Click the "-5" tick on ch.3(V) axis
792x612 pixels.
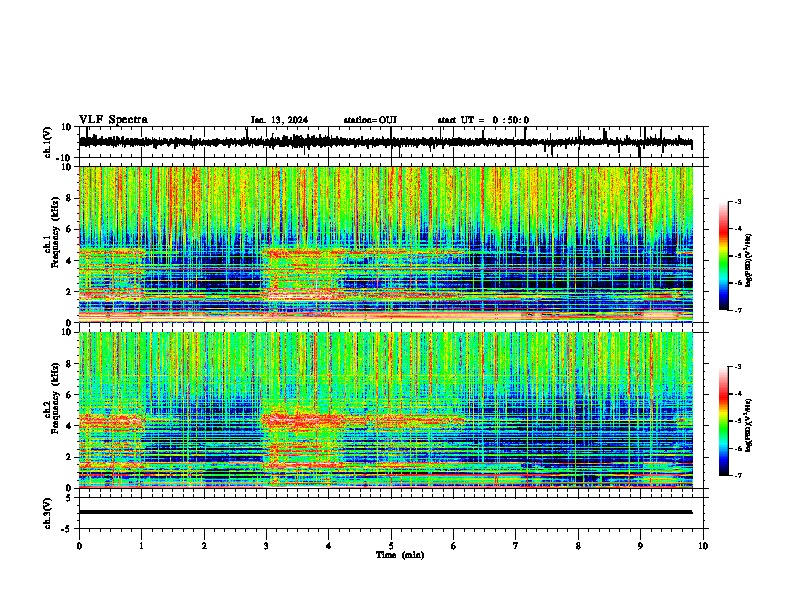point(68,529)
